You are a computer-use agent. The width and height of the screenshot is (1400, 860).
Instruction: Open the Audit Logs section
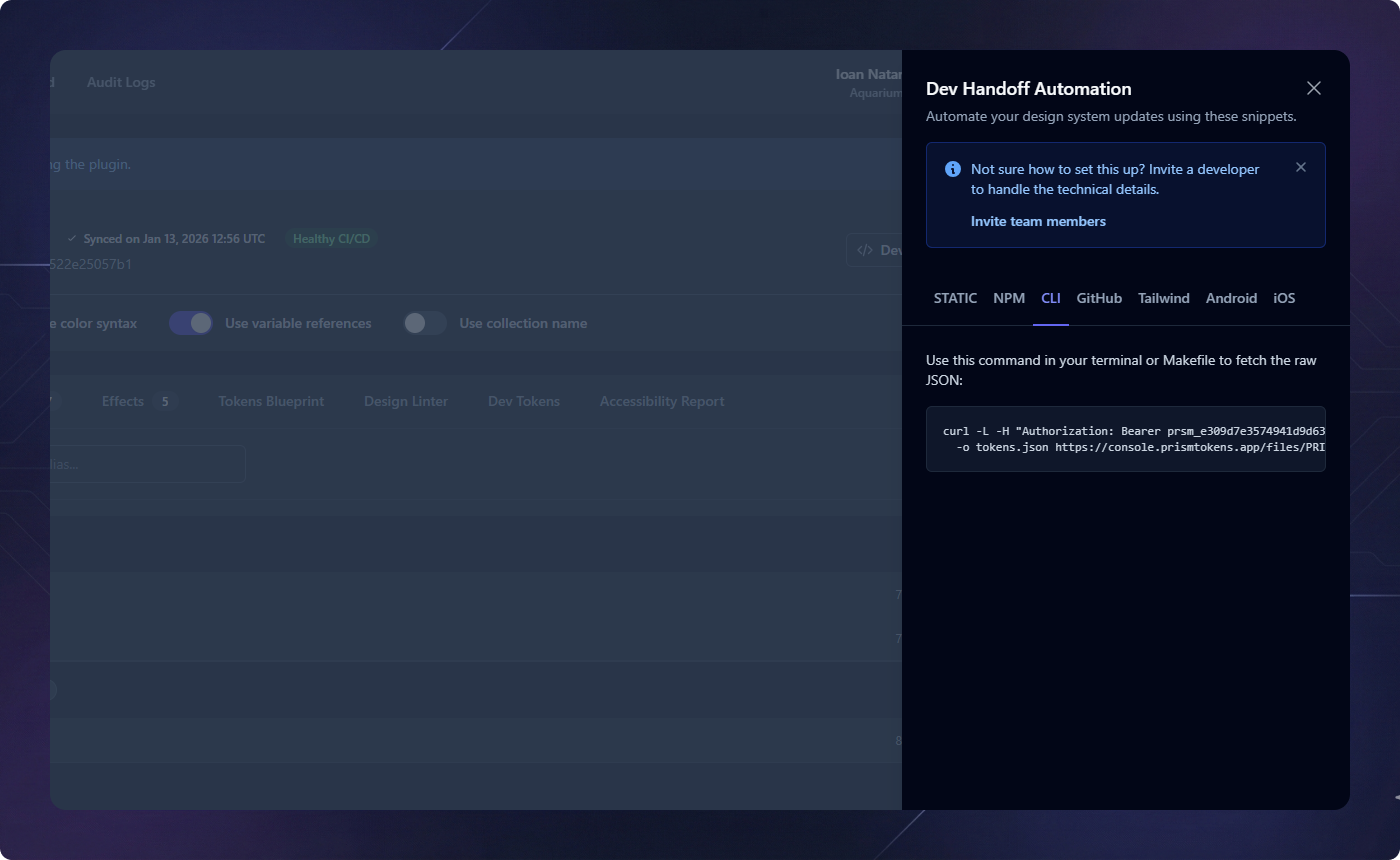click(120, 82)
